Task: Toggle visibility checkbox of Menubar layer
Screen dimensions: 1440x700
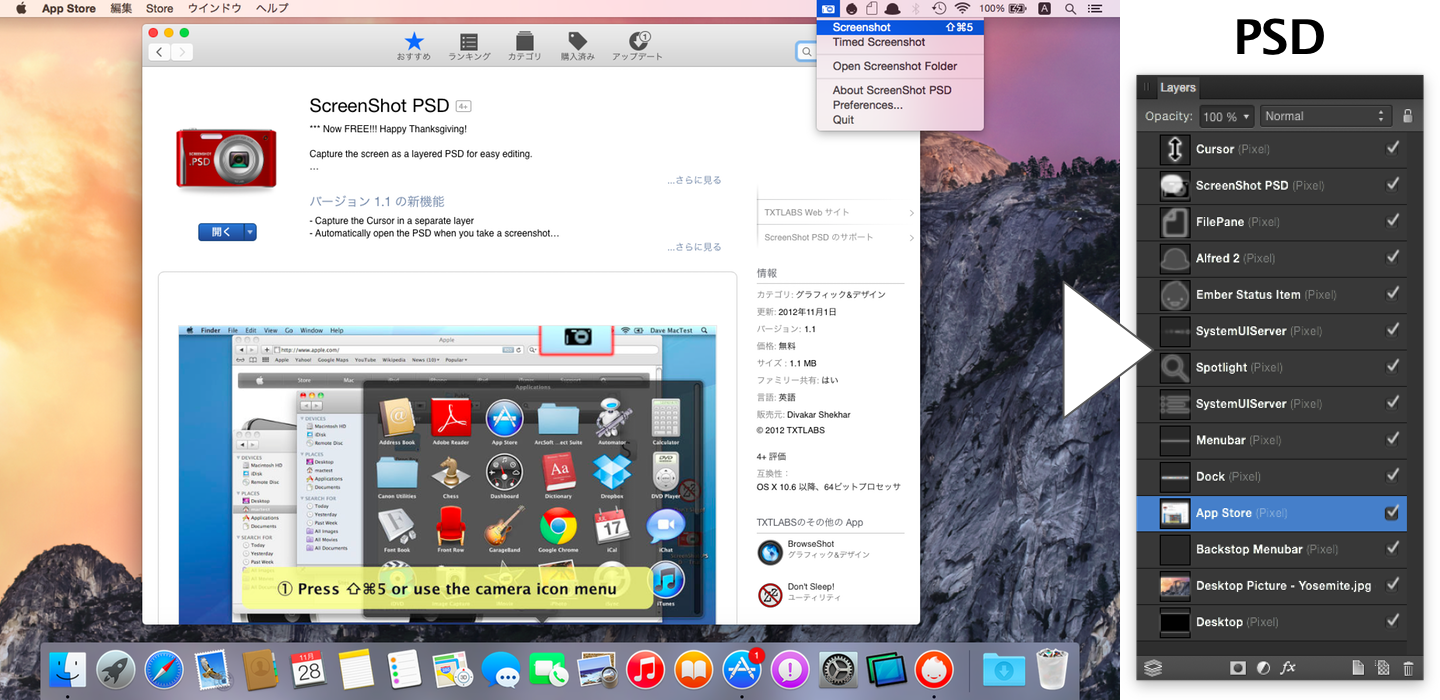Action: coord(1392,440)
